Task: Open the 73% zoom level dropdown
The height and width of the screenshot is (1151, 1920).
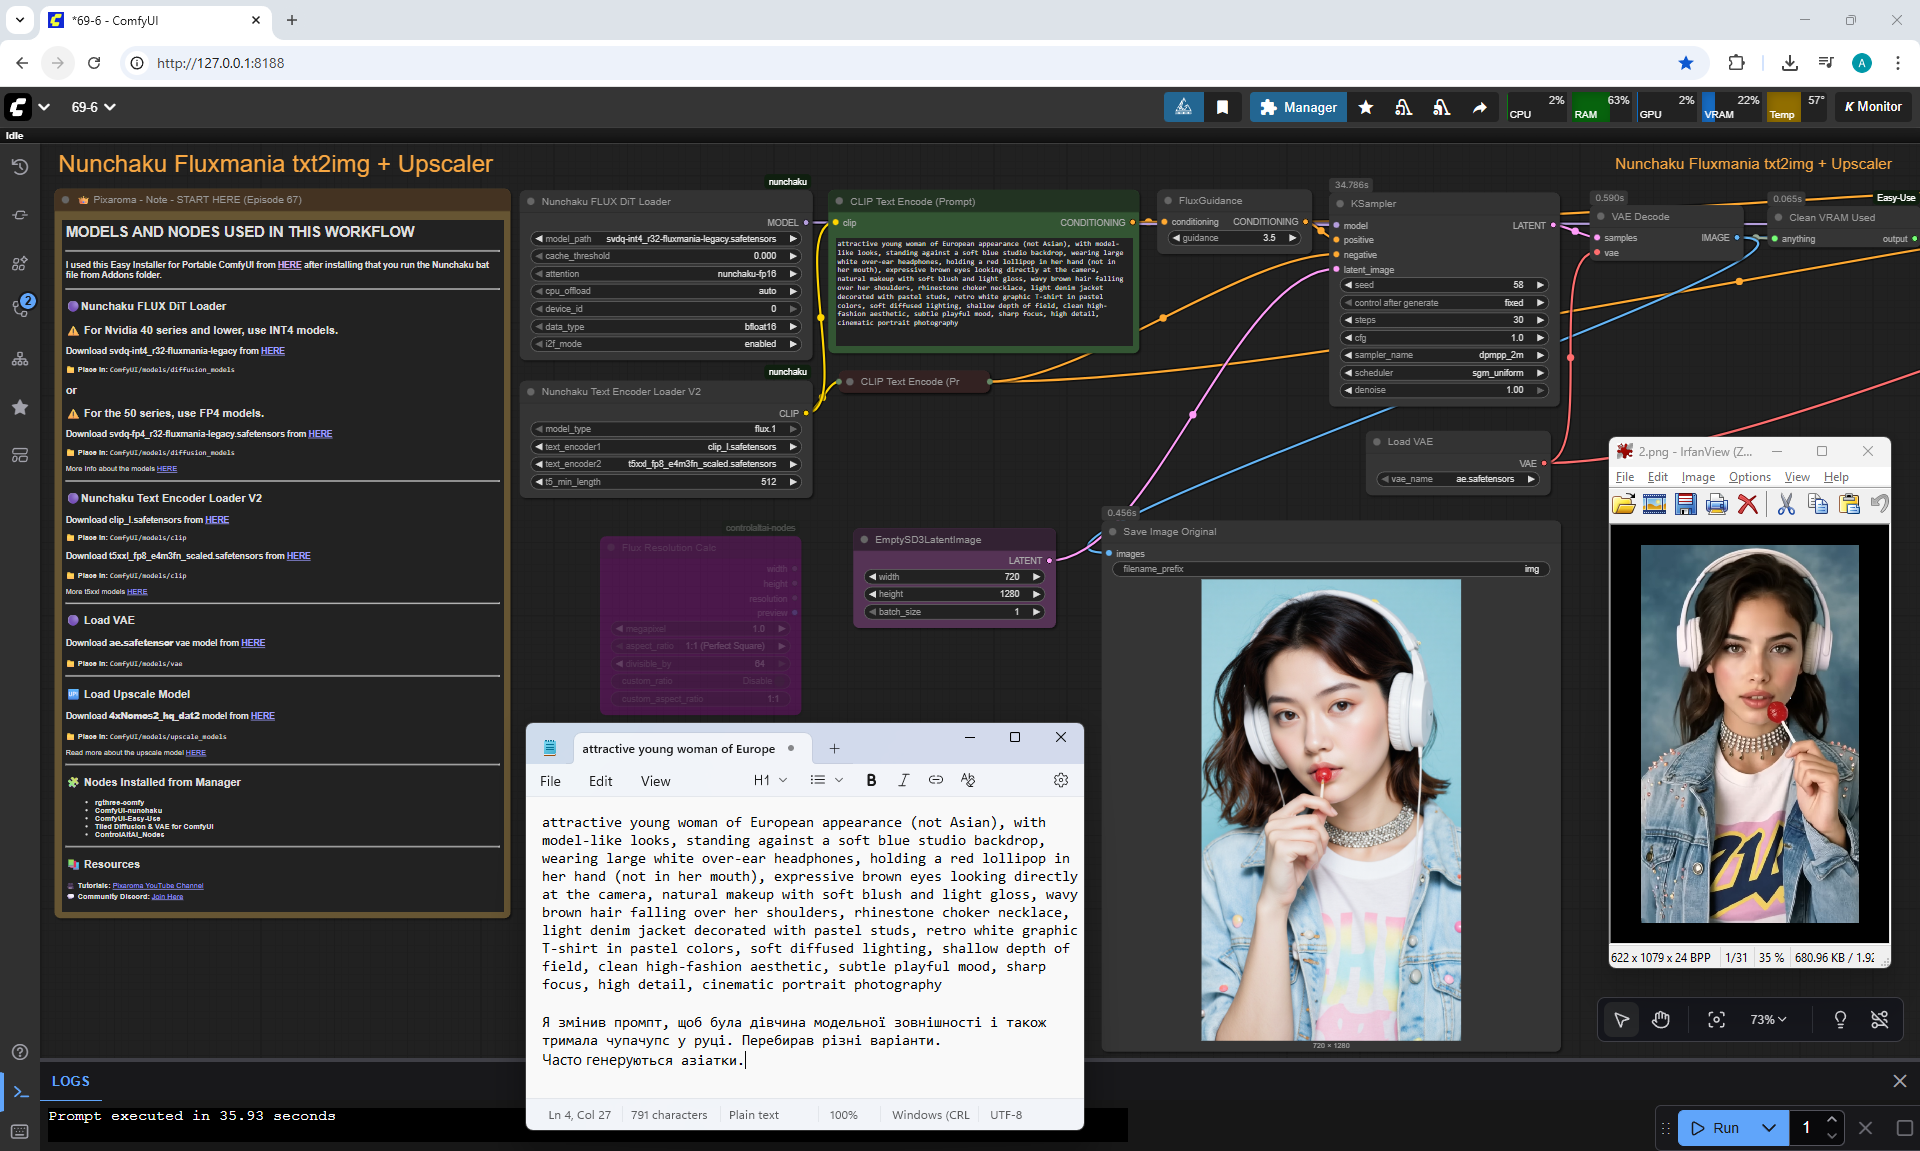Action: click(1768, 1019)
